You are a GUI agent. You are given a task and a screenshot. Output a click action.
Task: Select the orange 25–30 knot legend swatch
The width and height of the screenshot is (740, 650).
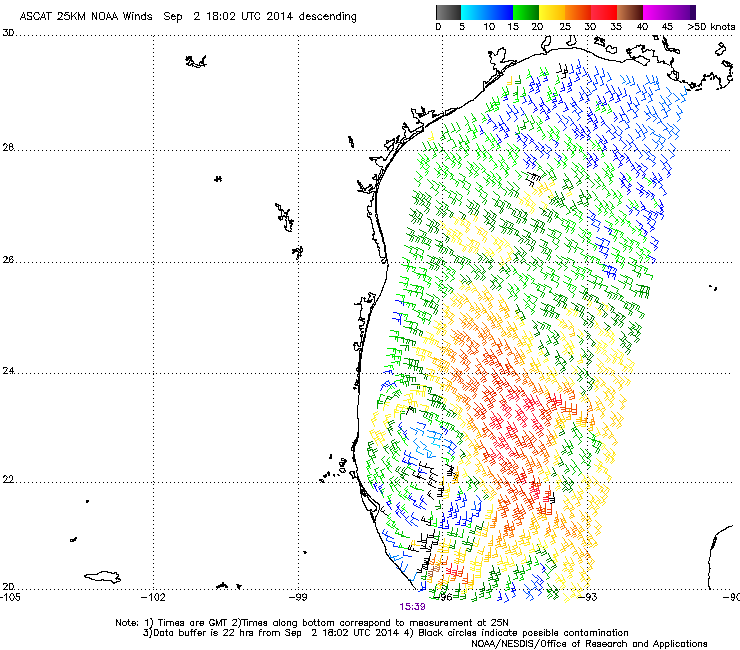578,12
